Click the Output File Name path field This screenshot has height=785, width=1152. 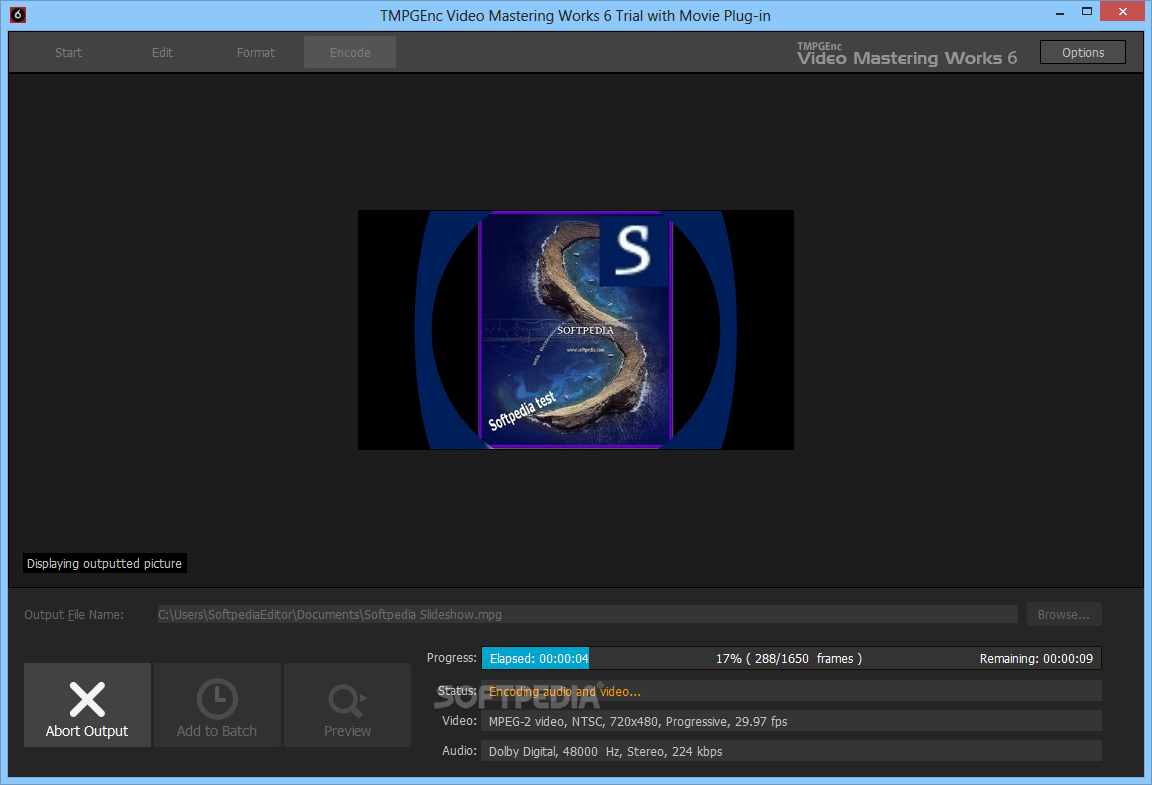coord(587,614)
